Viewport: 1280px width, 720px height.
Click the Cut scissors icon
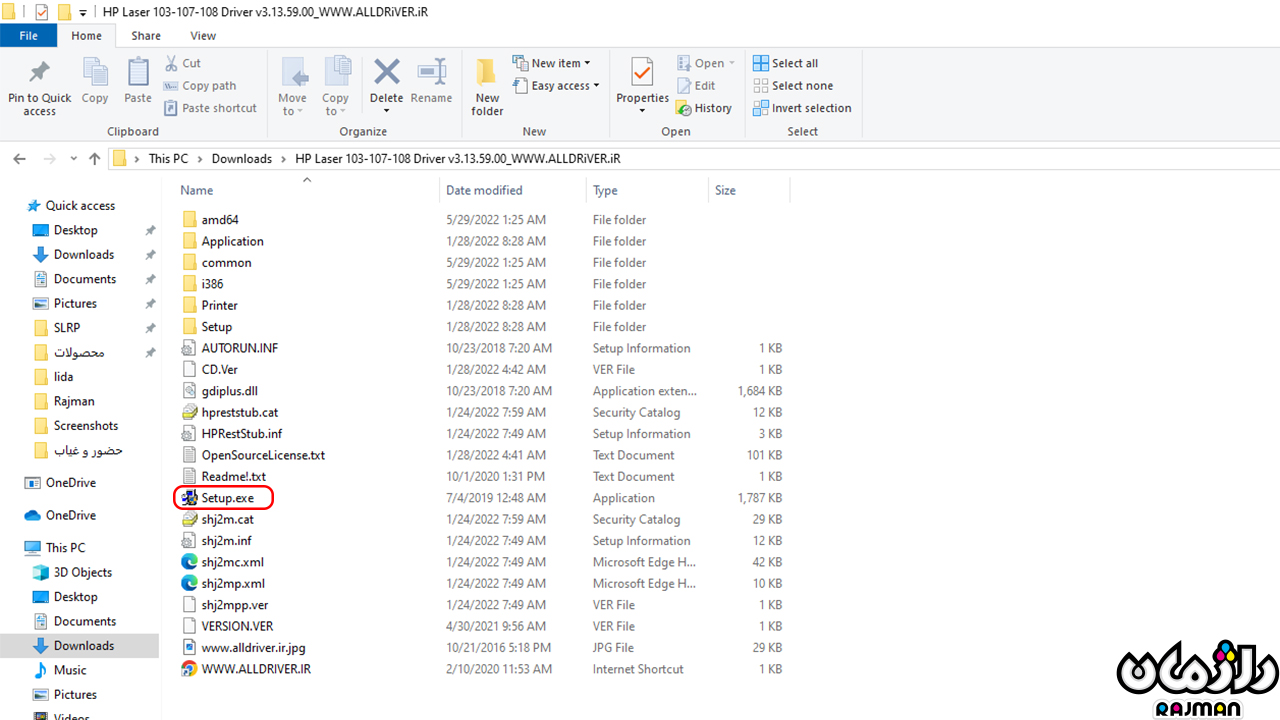pos(171,63)
